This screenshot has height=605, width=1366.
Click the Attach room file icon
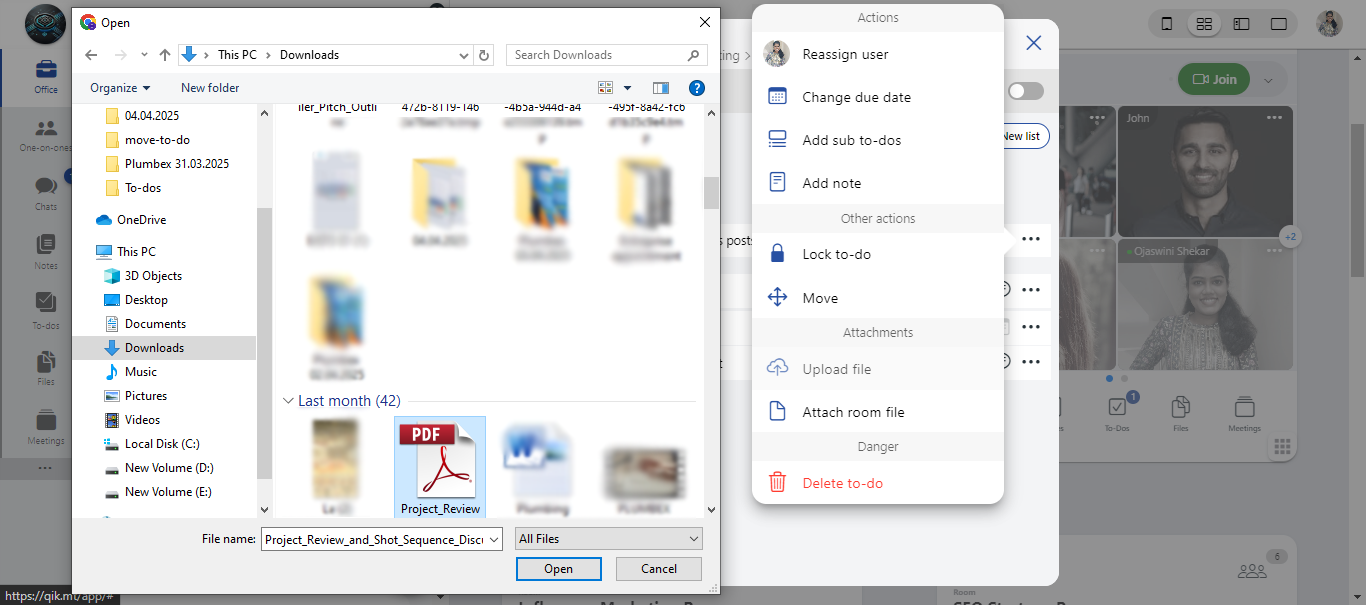[x=777, y=412]
